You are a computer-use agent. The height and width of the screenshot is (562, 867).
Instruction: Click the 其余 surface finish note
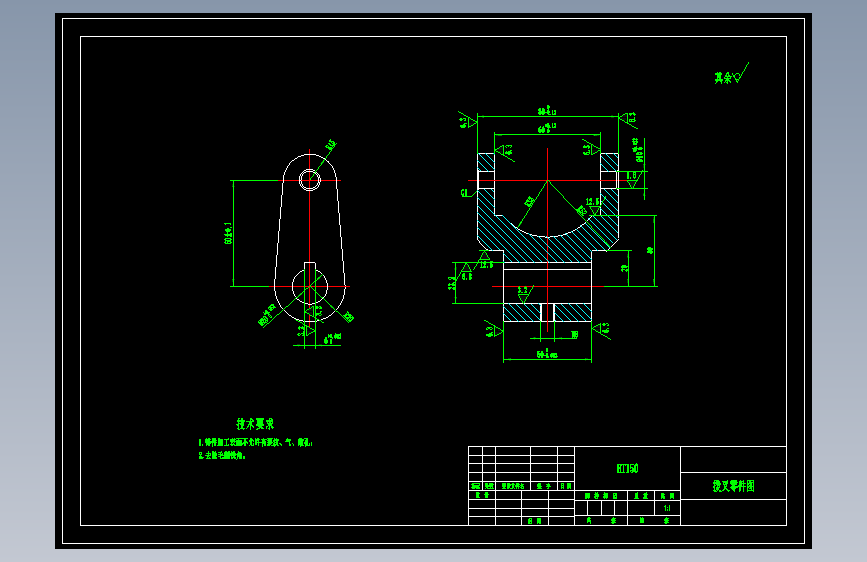click(731, 73)
